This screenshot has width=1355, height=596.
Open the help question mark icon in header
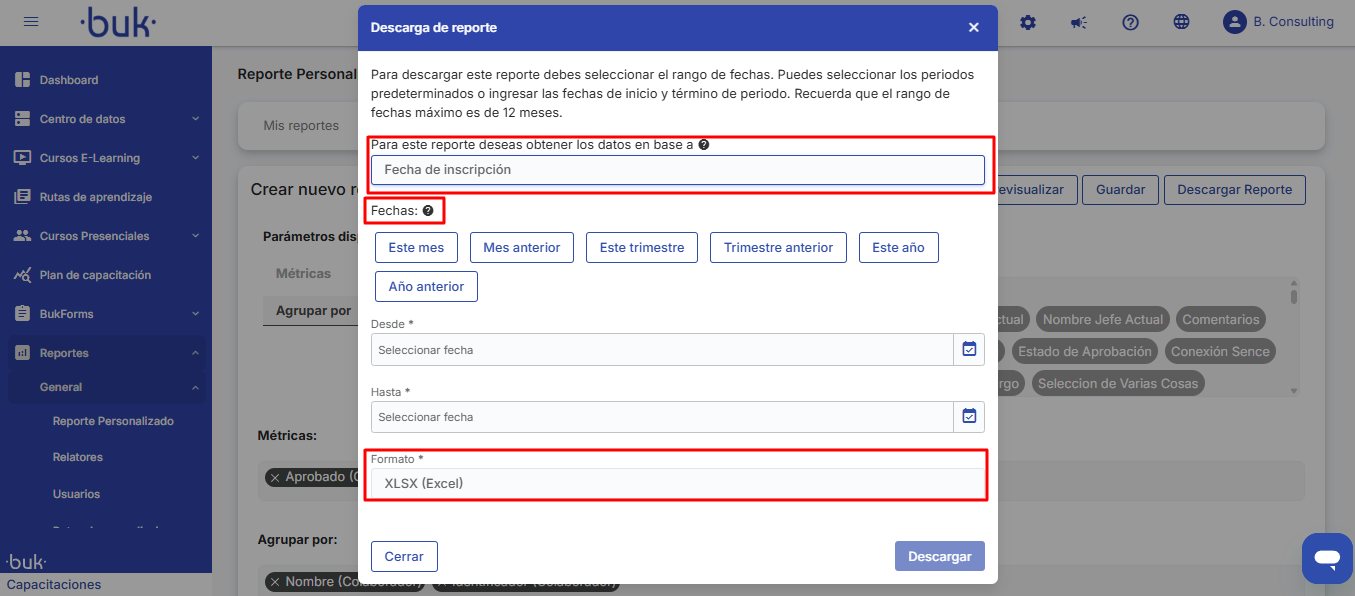pyautogui.click(x=1130, y=22)
